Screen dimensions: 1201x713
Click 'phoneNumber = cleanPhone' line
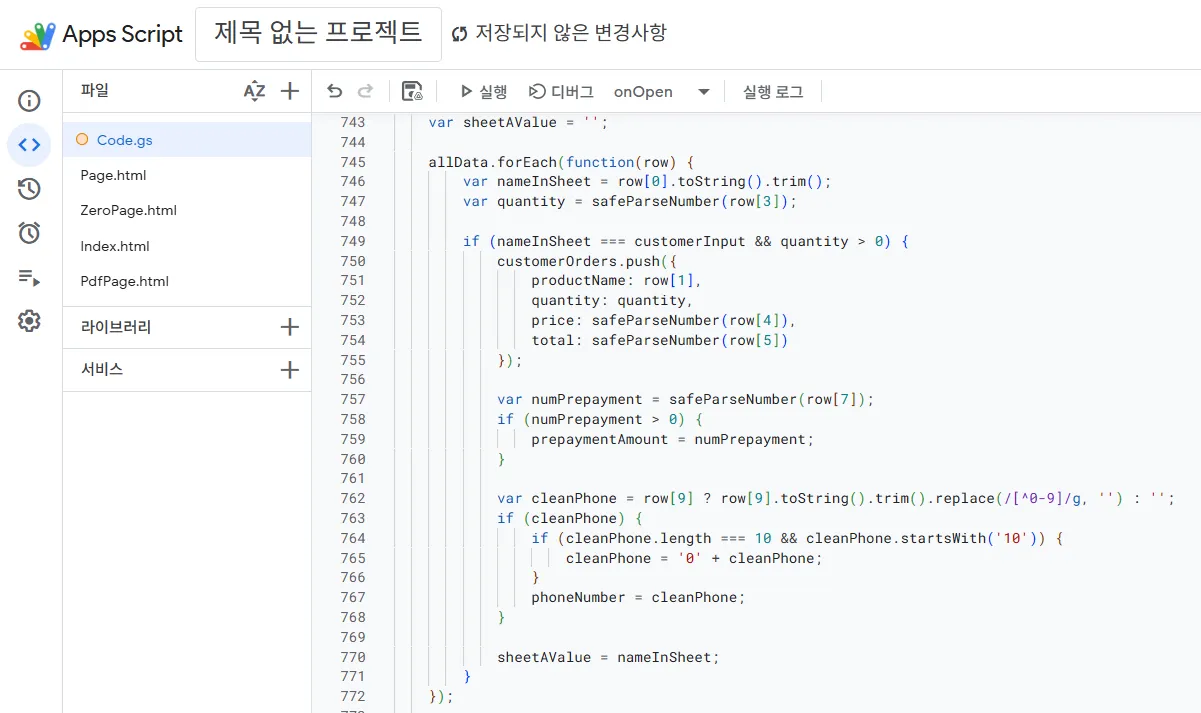coord(639,597)
